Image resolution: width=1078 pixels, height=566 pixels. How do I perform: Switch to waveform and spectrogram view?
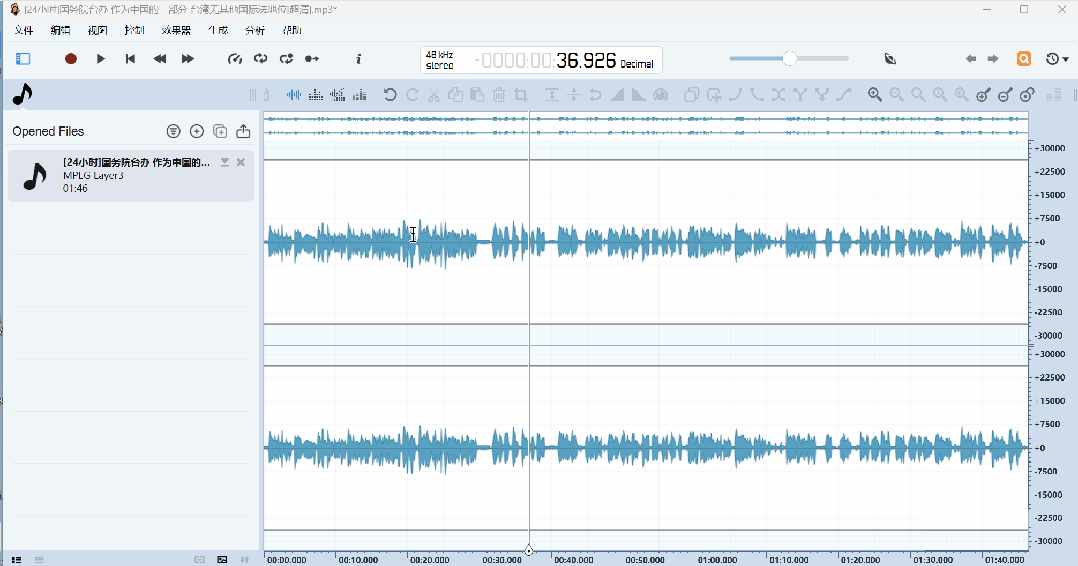[x=338, y=95]
